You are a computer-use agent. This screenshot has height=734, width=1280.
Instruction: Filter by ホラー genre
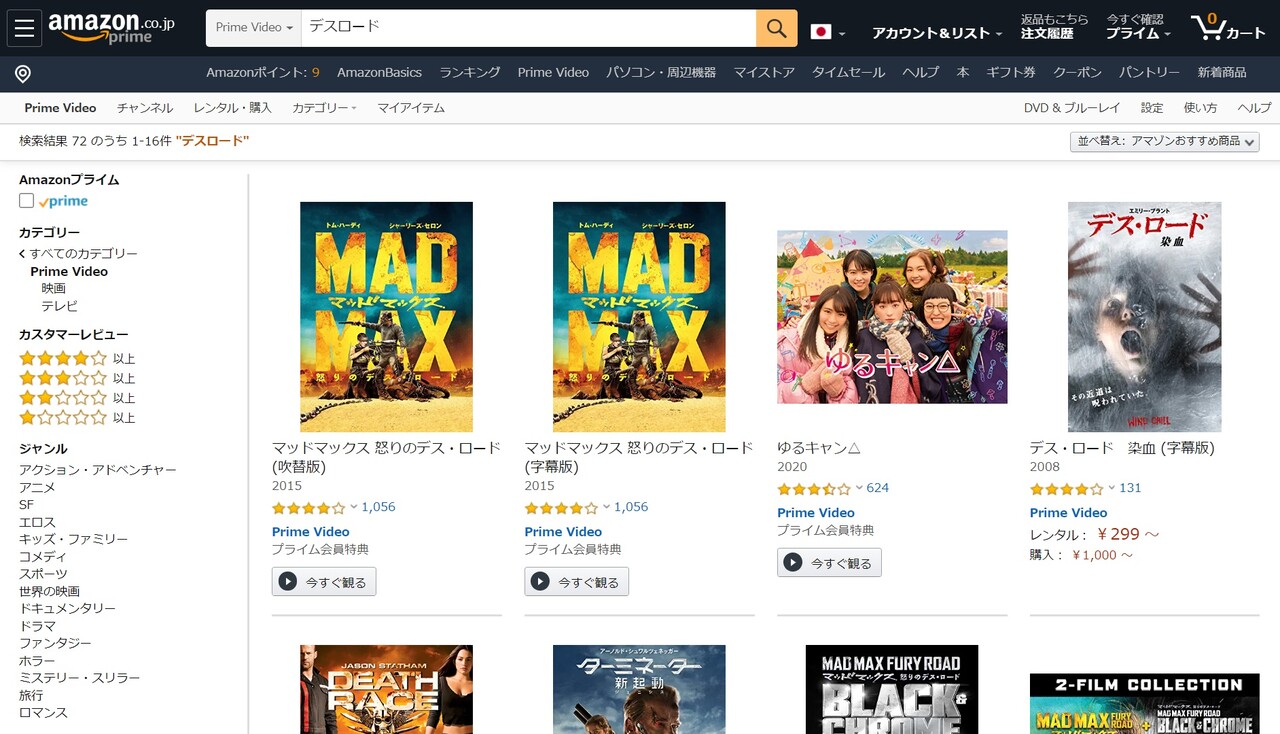[37, 661]
